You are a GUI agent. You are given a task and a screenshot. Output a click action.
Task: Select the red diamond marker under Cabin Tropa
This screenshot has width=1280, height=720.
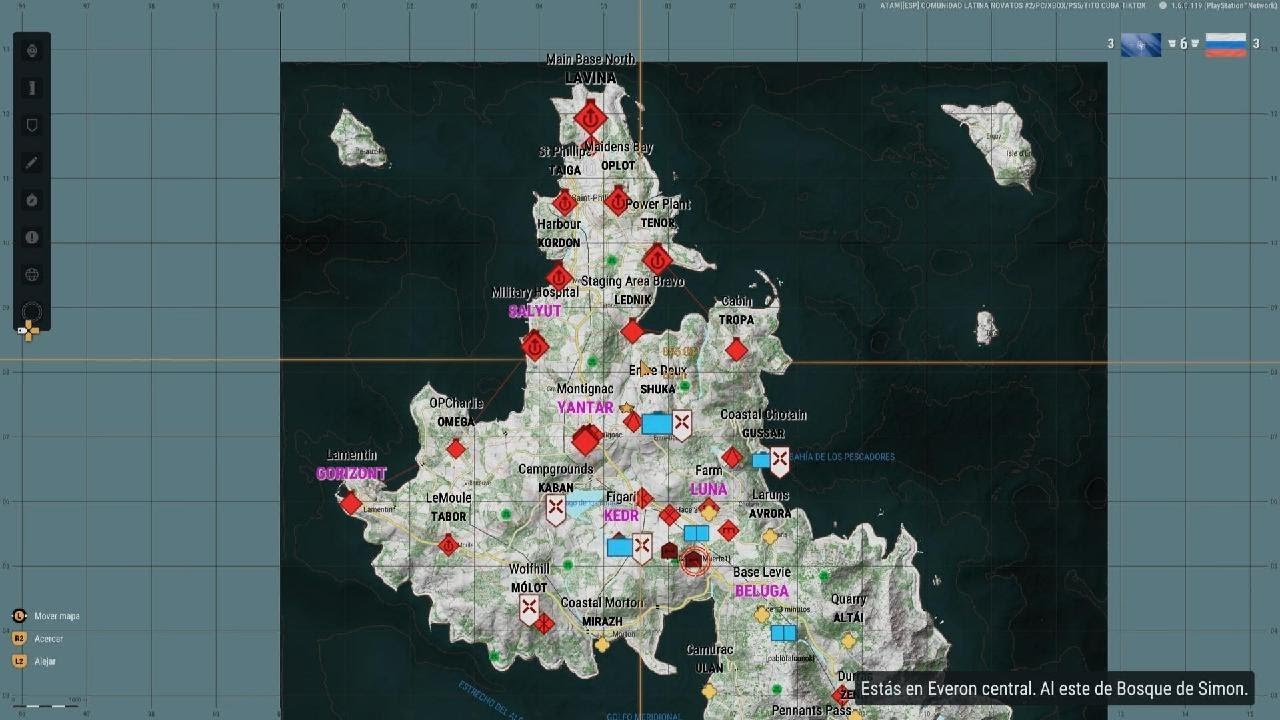point(736,349)
